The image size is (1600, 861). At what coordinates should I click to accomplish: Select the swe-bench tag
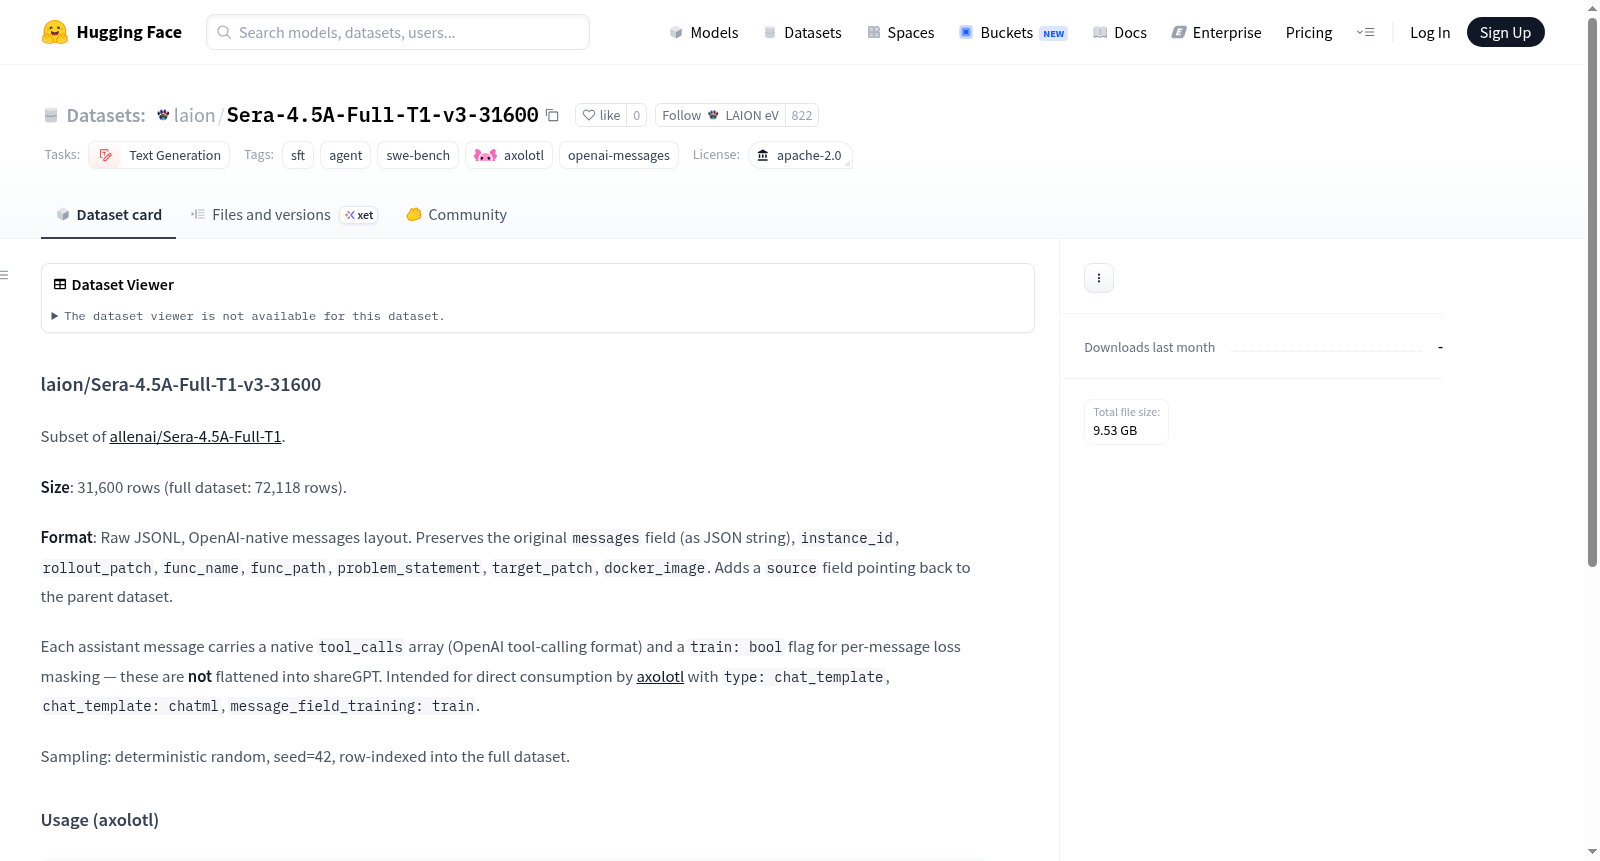click(x=418, y=155)
